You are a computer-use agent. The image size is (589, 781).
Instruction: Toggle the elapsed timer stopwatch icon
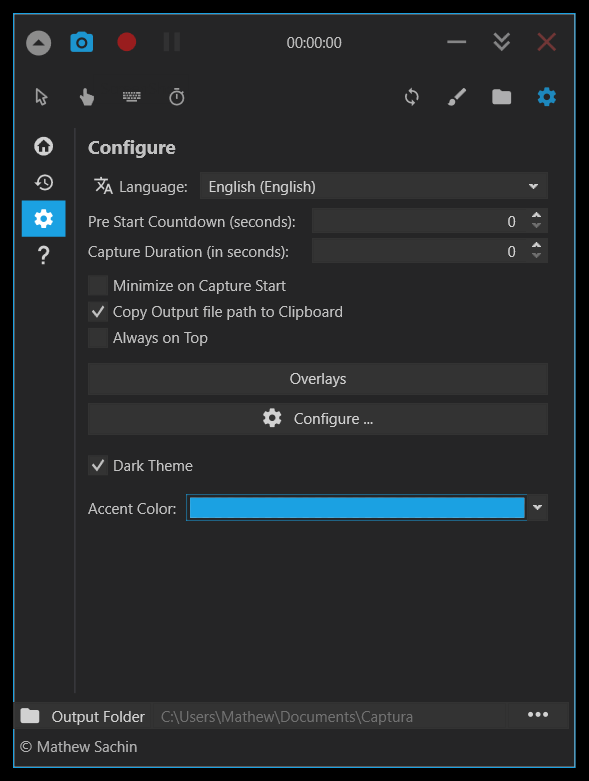click(177, 97)
